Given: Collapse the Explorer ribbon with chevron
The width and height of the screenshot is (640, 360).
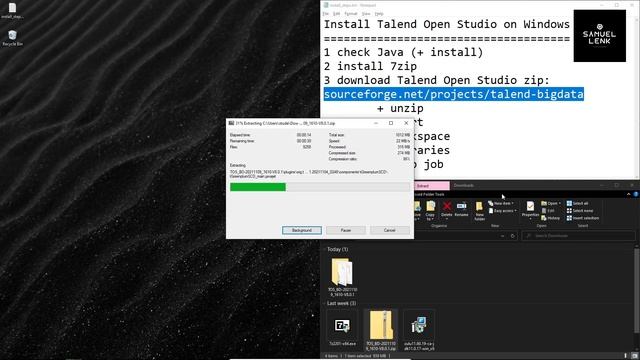Looking at the screenshot, I should (629, 194).
